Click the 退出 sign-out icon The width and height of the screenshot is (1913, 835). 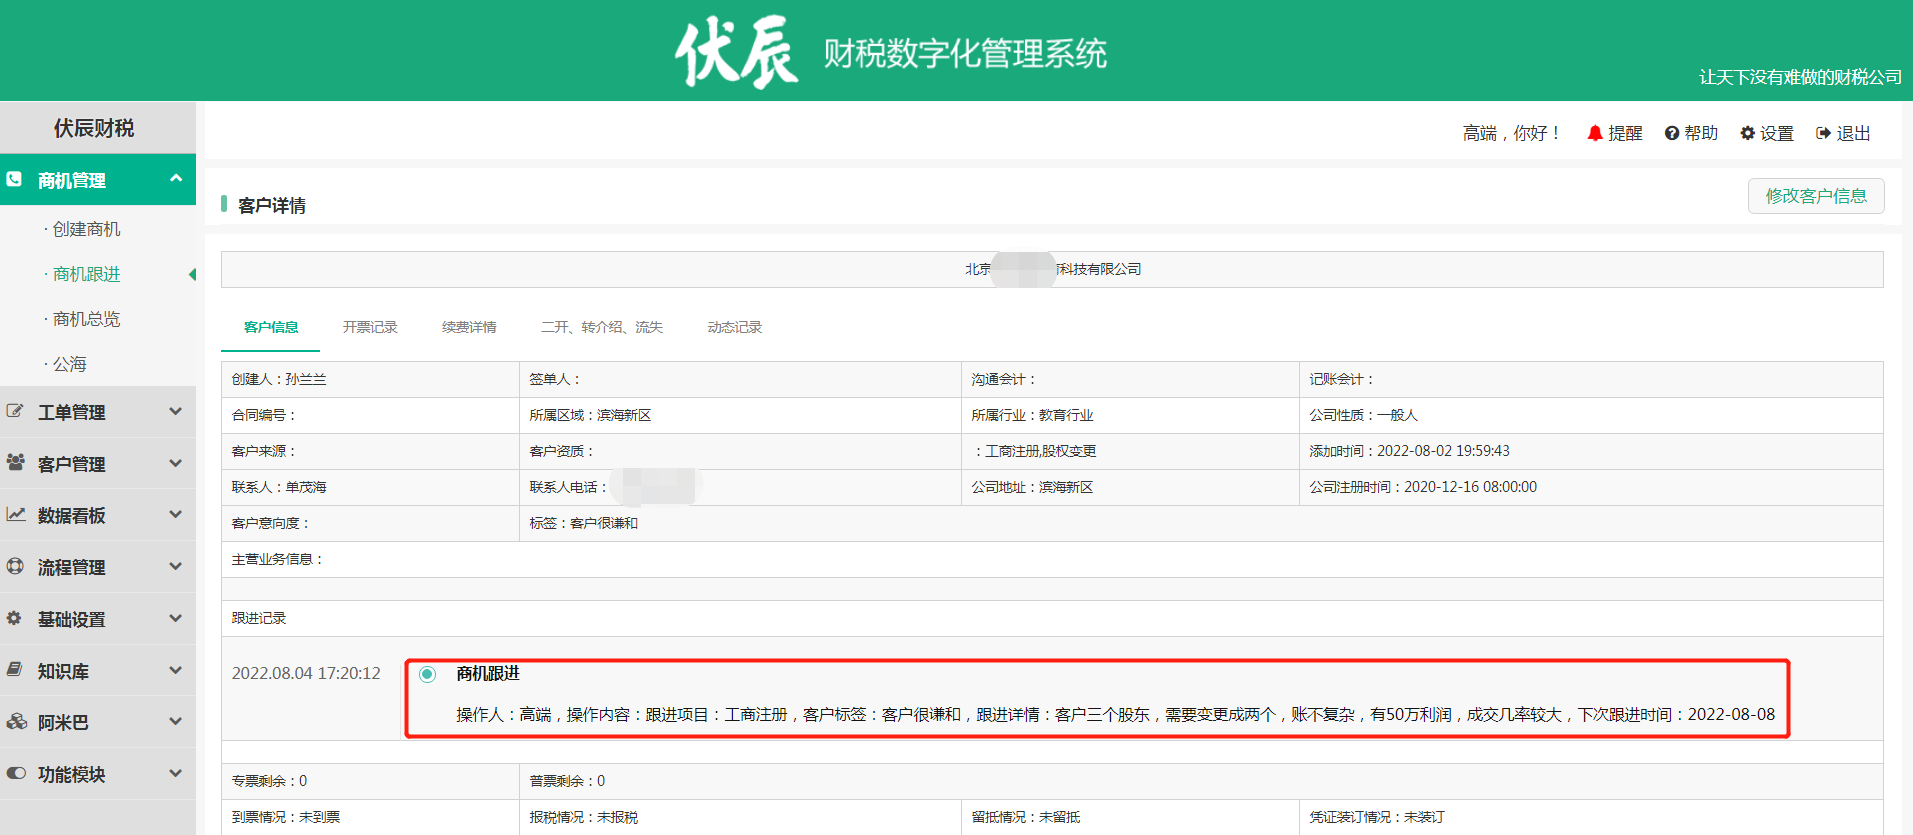click(1824, 133)
